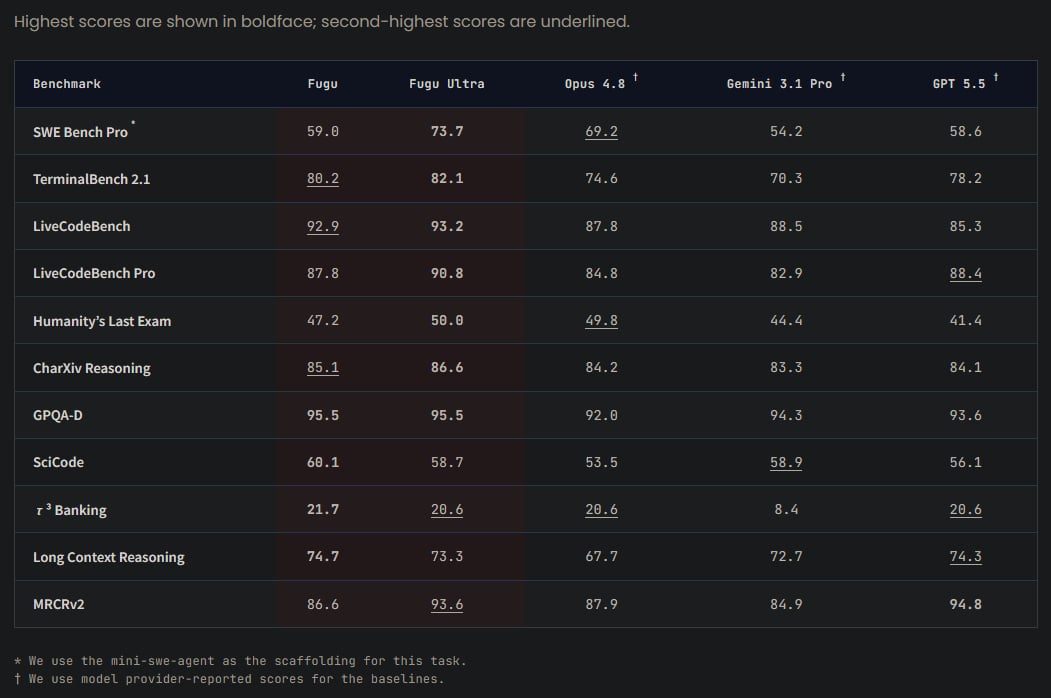This screenshot has width=1051, height=698.
Task: Click the Gemini 3.1 Pro column header
Action: coord(779,84)
